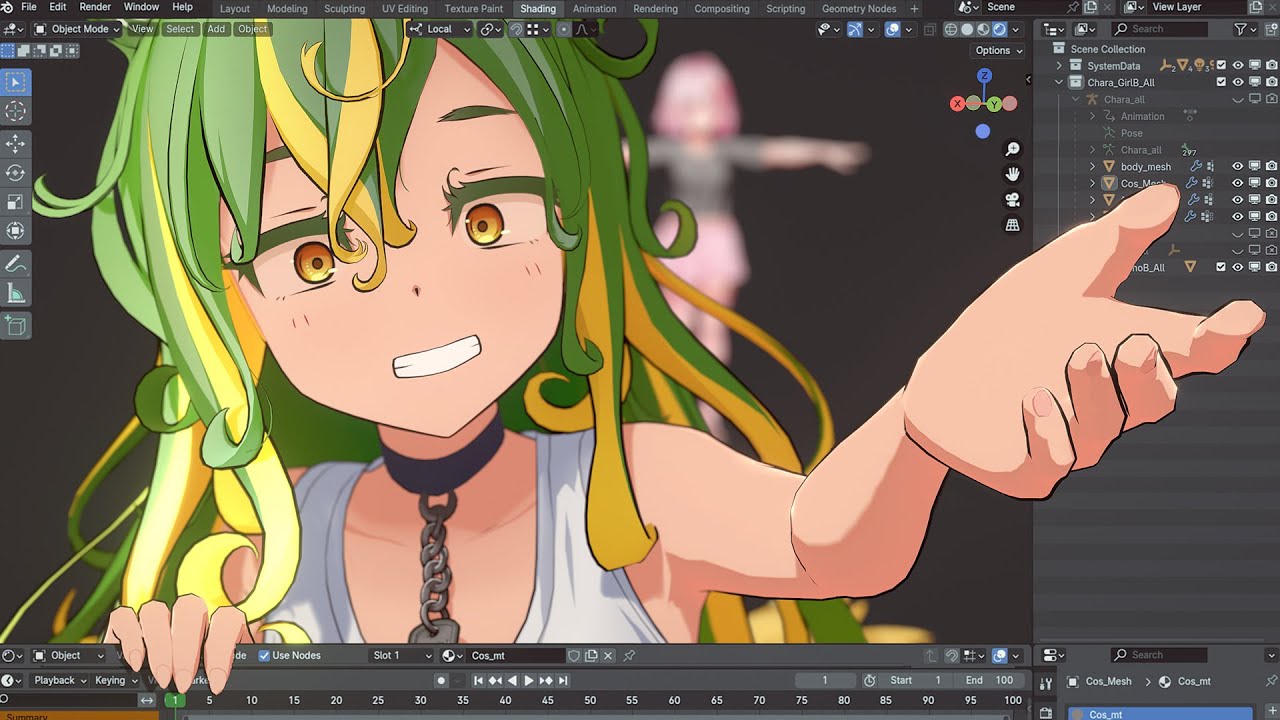This screenshot has height=720, width=1280.
Task: Switch to rendered viewport shading
Action: click(x=999, y=29)
